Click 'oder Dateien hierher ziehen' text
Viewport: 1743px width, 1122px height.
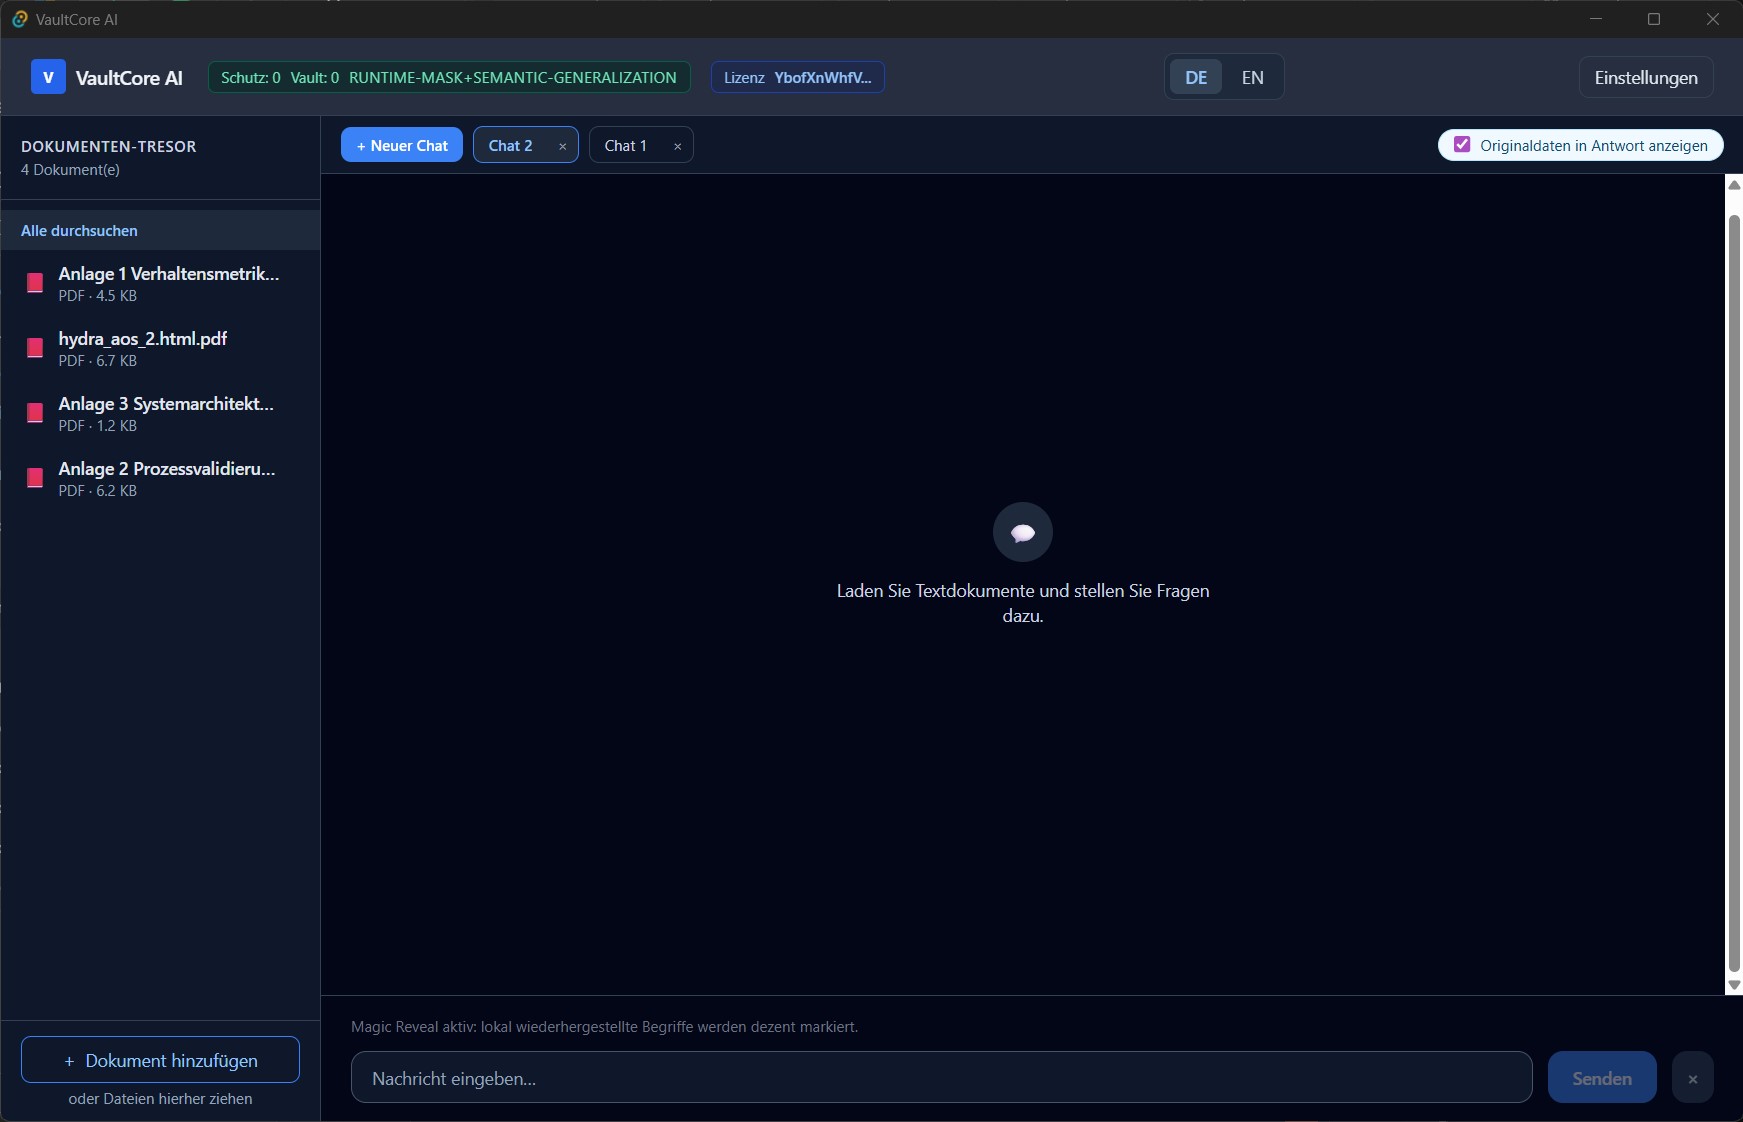[x=160, y=1098]
